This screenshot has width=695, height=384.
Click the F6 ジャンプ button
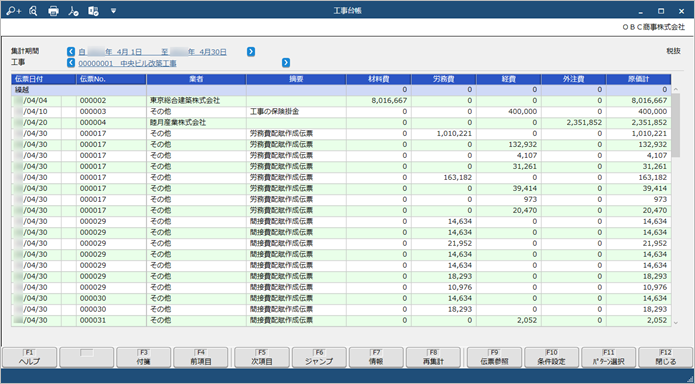319,357
